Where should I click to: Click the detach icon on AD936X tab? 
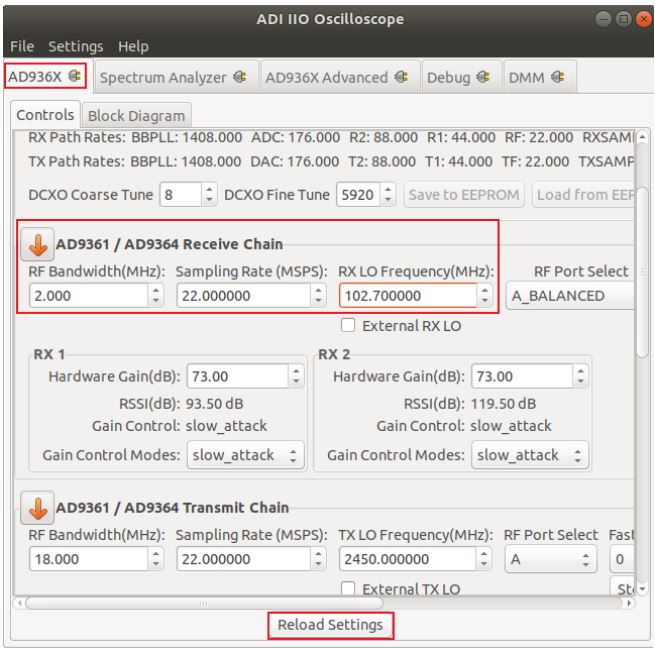coord(75,76)
